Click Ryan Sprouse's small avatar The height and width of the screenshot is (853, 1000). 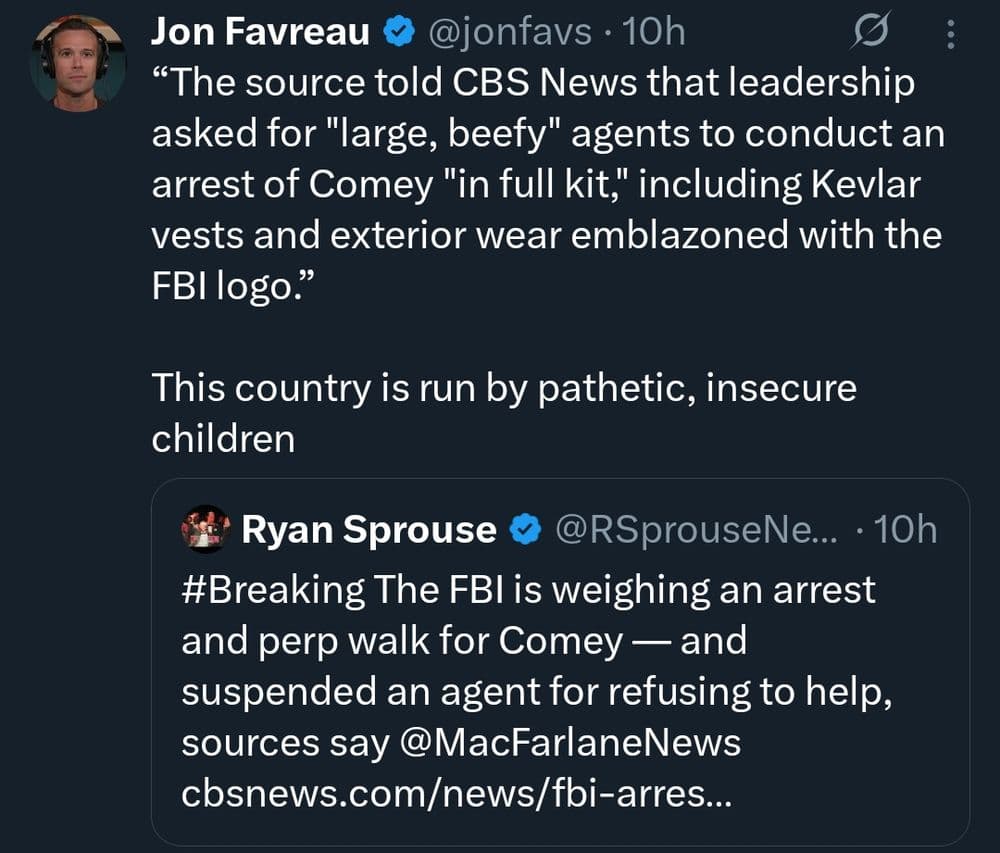[x=206, y=529]
